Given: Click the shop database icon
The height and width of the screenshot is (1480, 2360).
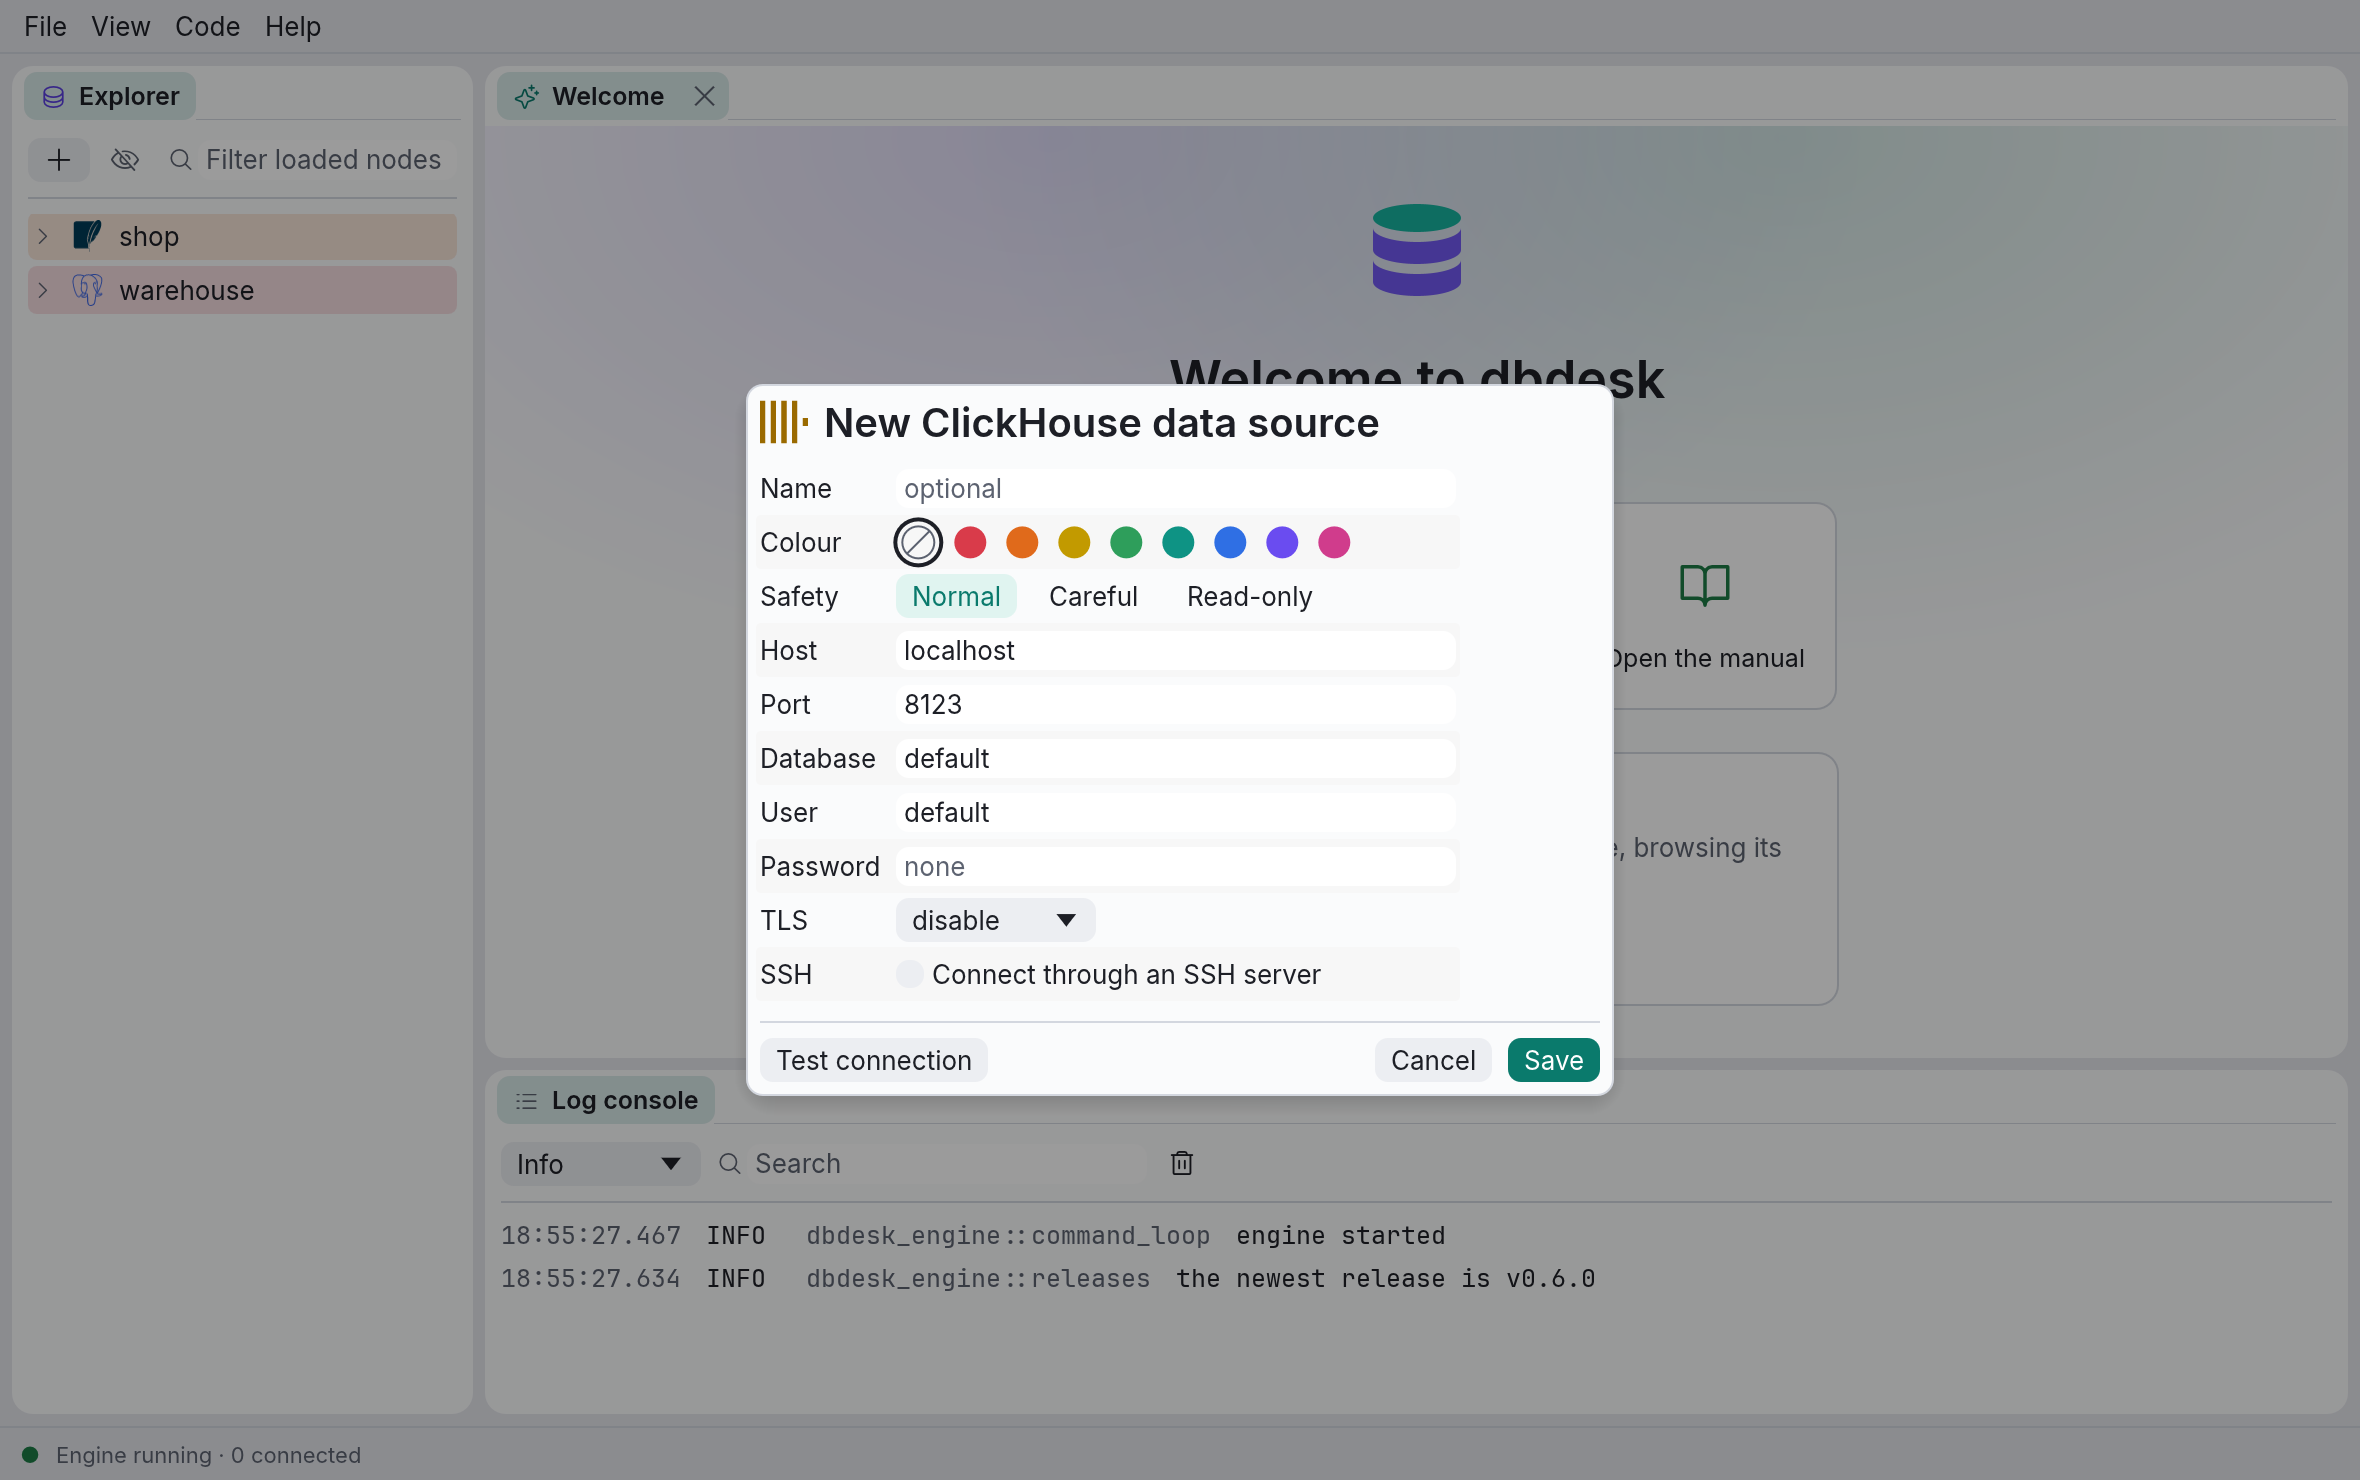Looking at the screenshot, I should (88, 236).
